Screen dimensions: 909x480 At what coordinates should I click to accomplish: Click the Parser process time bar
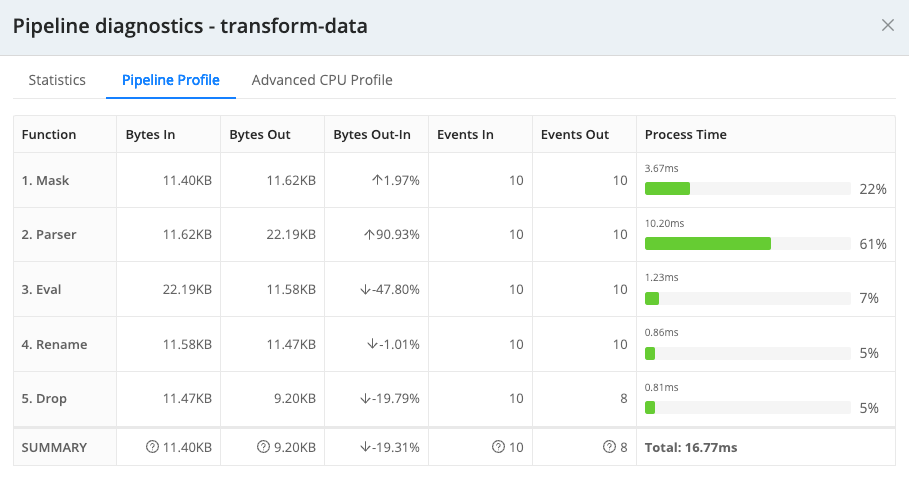(707, 243)
